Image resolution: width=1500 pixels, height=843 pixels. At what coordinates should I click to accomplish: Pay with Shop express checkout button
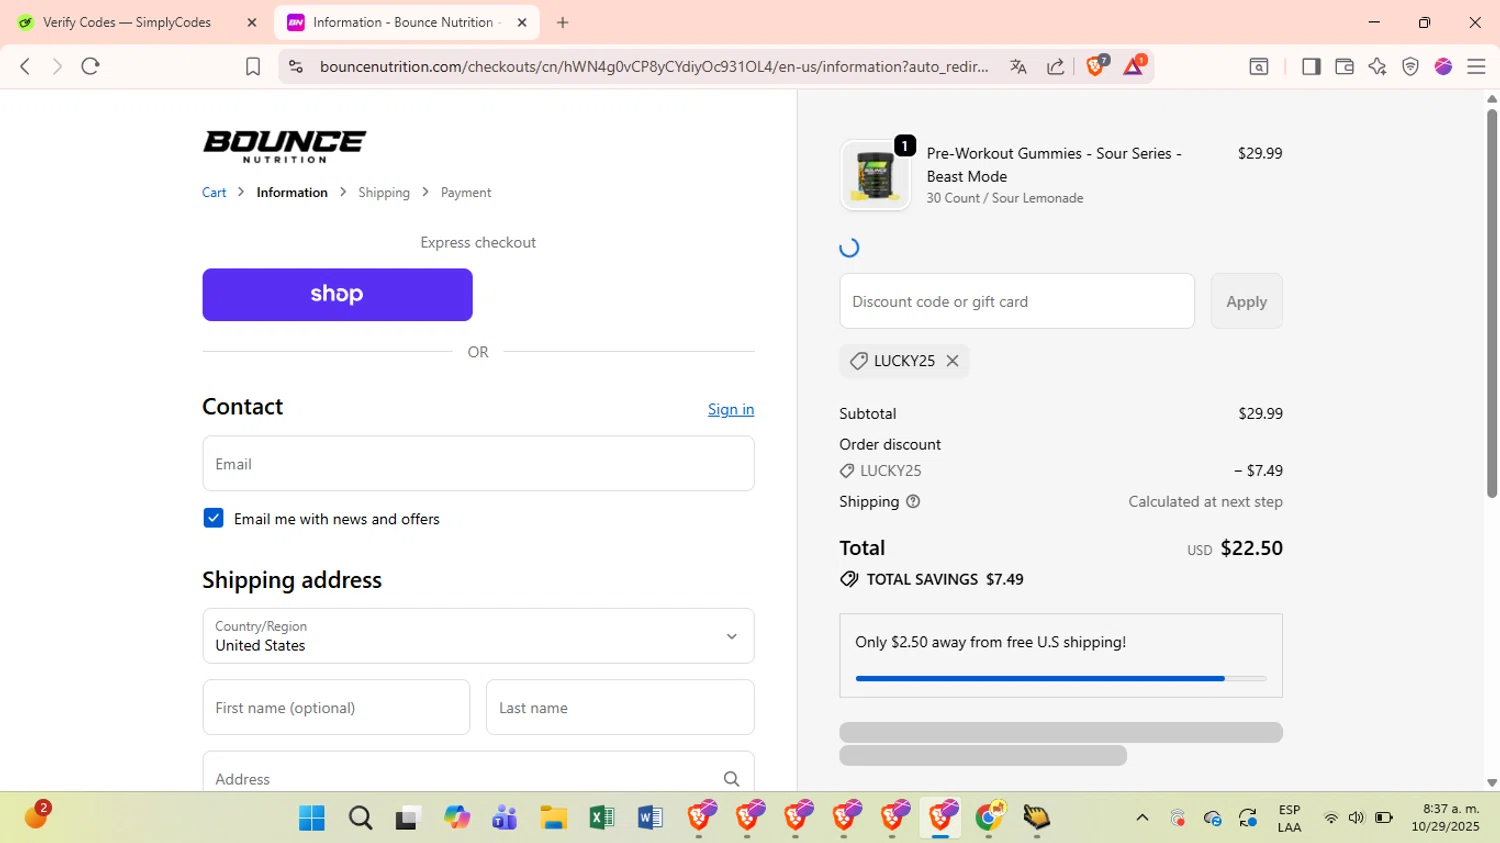click(x=337, y=294)
